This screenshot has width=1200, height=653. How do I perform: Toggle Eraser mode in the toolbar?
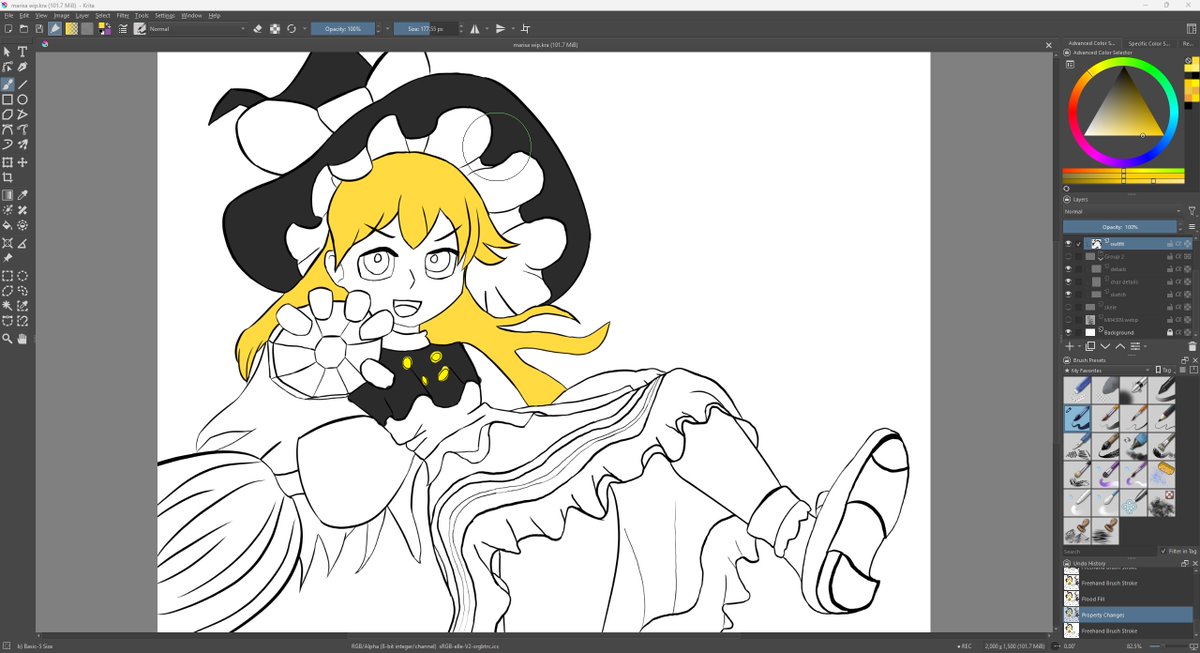[x=258, y=29]
